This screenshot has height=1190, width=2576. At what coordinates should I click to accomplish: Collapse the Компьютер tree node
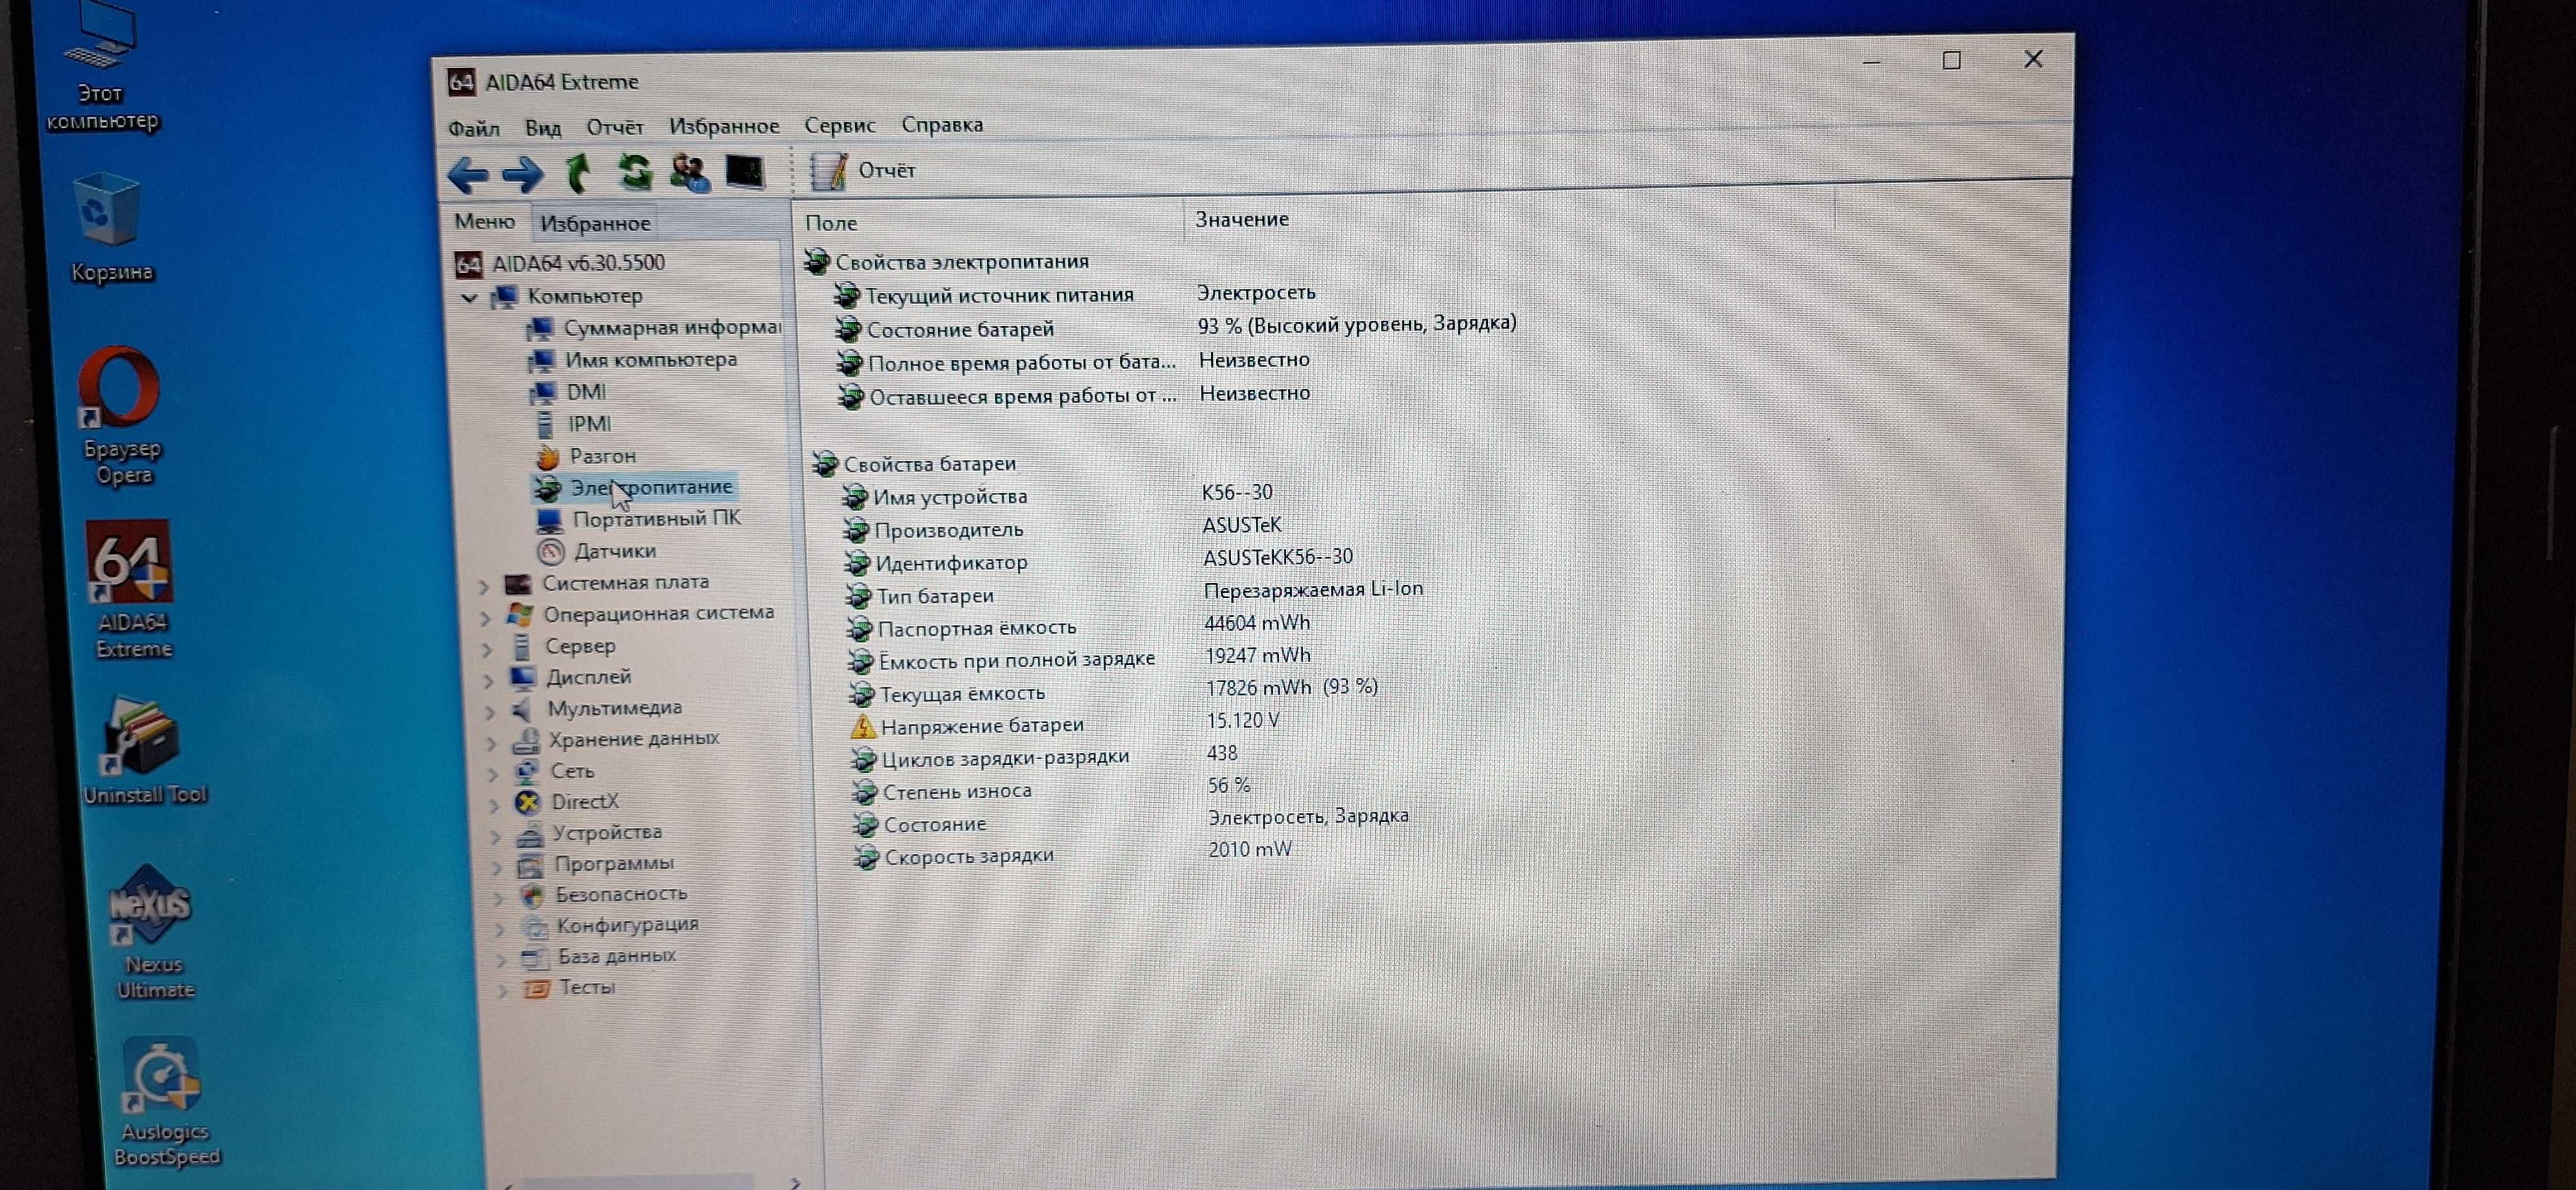point(469,298)
